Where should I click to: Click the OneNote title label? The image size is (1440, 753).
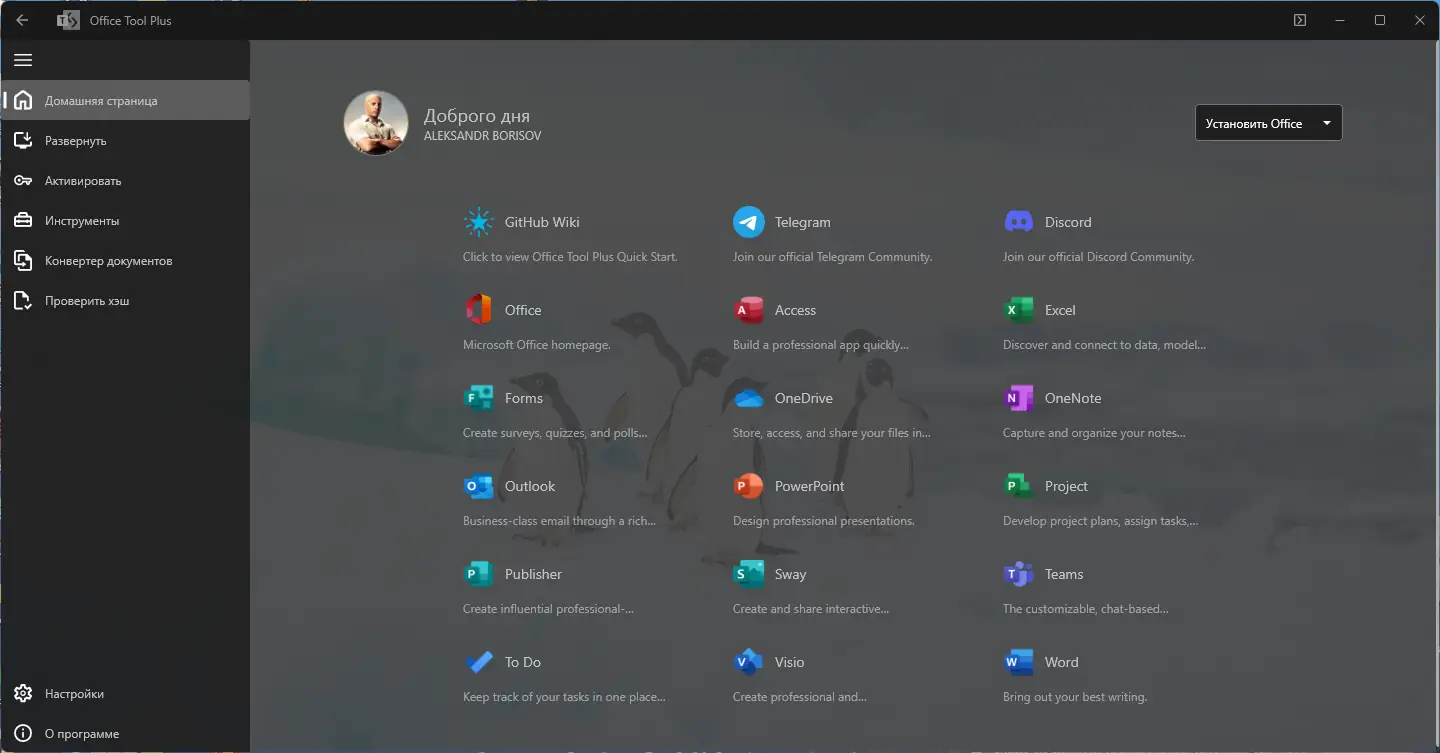tap(1073, 398)
